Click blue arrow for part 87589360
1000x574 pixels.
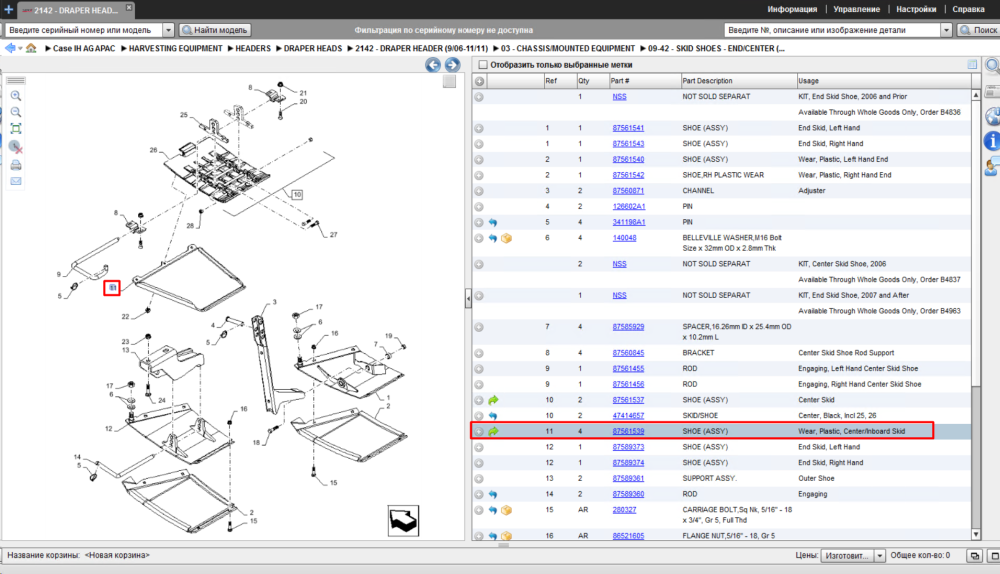[x=493, y=494]
